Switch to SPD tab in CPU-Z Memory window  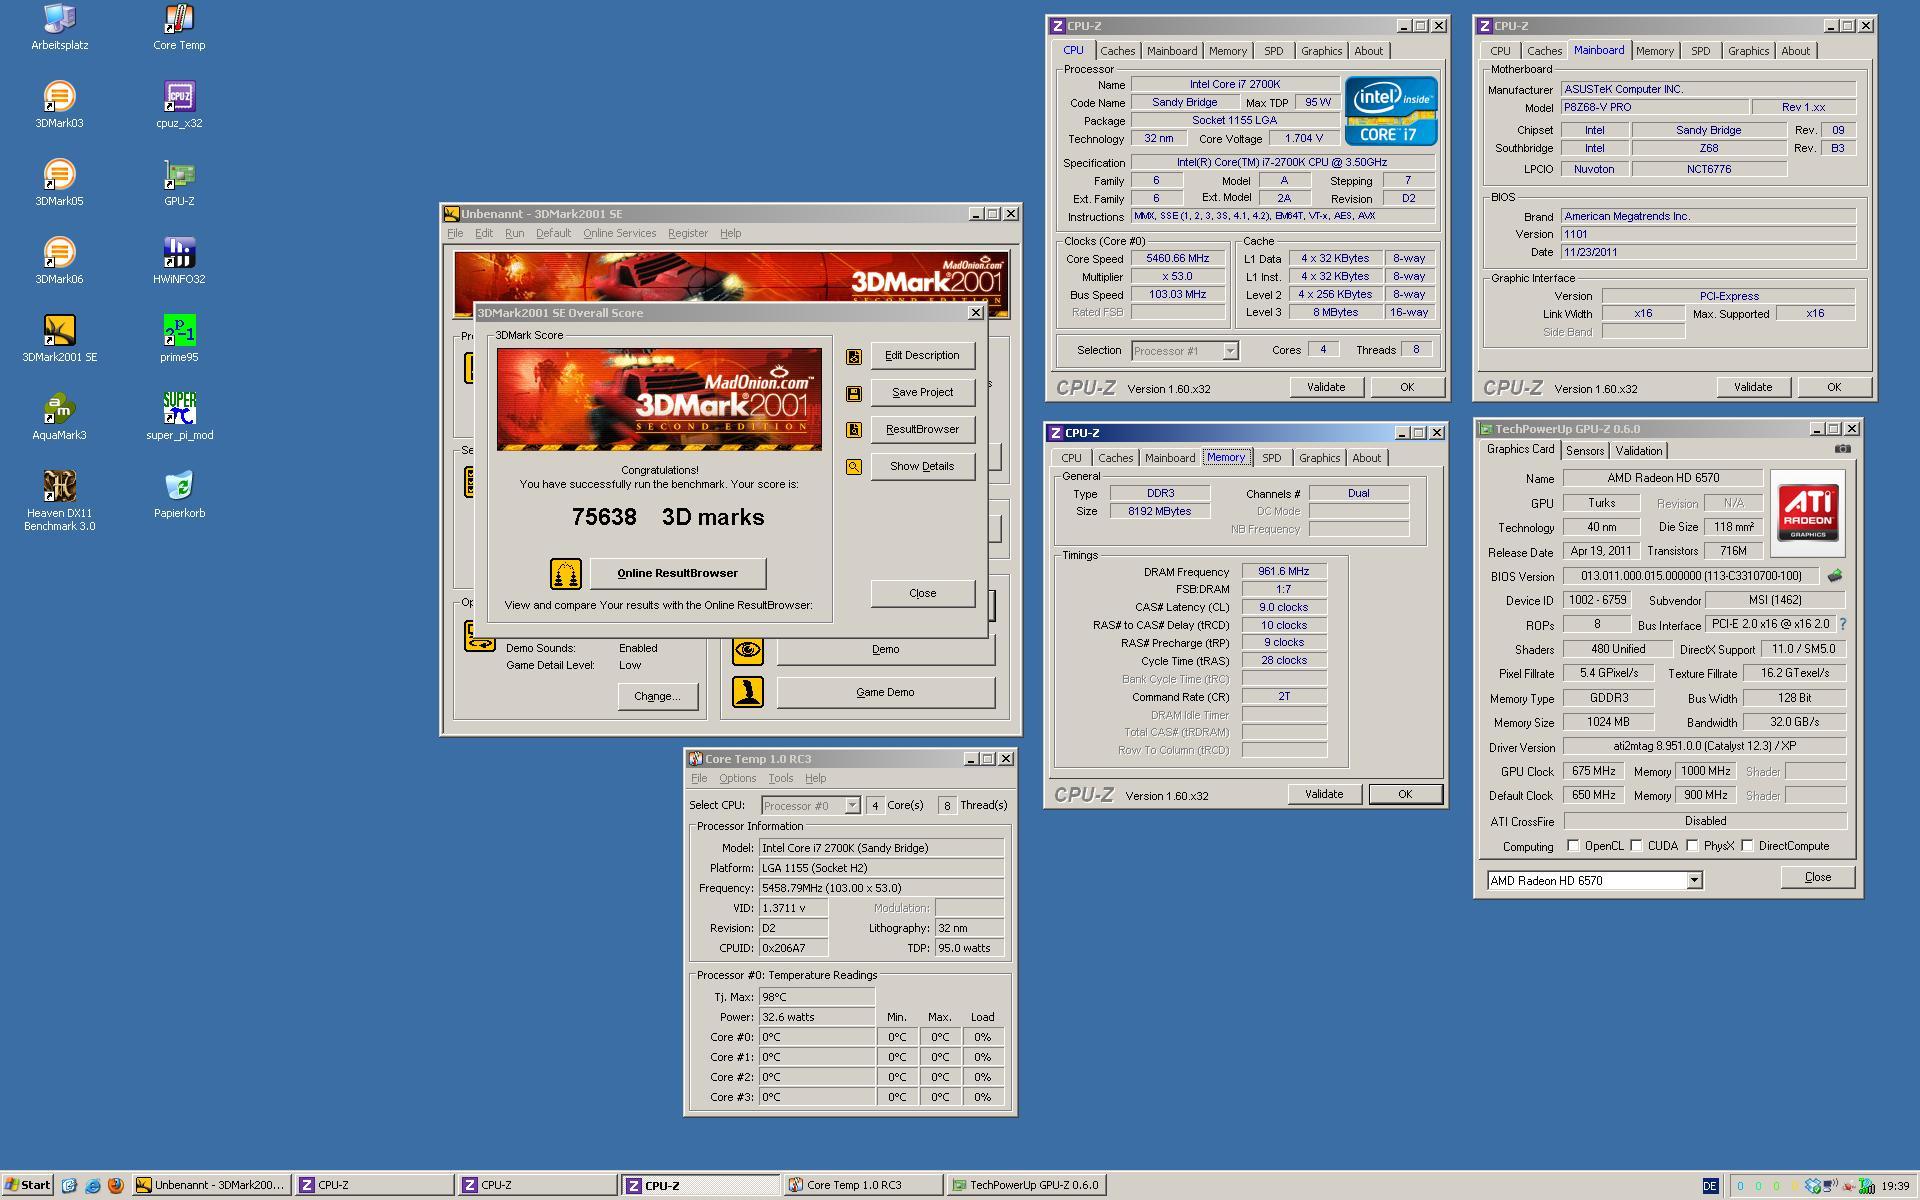1271,458
